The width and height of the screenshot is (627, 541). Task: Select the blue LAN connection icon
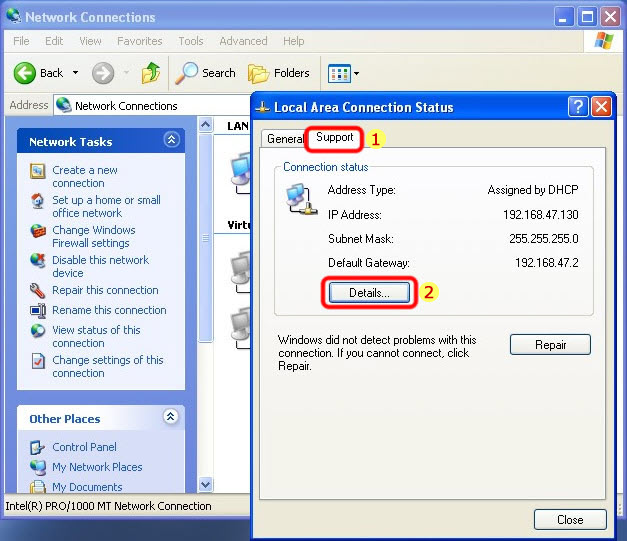(x=241, y=173)
